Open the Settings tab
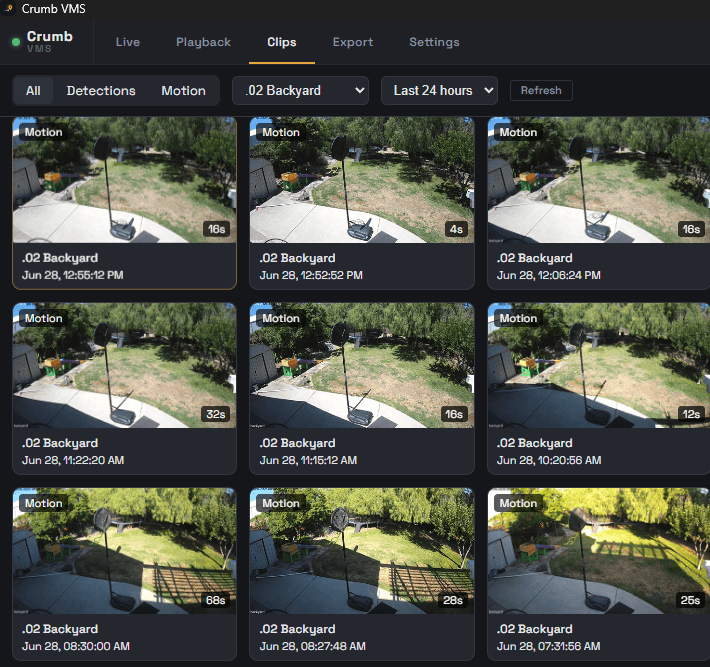710x667 pixels. pos(434,42)
